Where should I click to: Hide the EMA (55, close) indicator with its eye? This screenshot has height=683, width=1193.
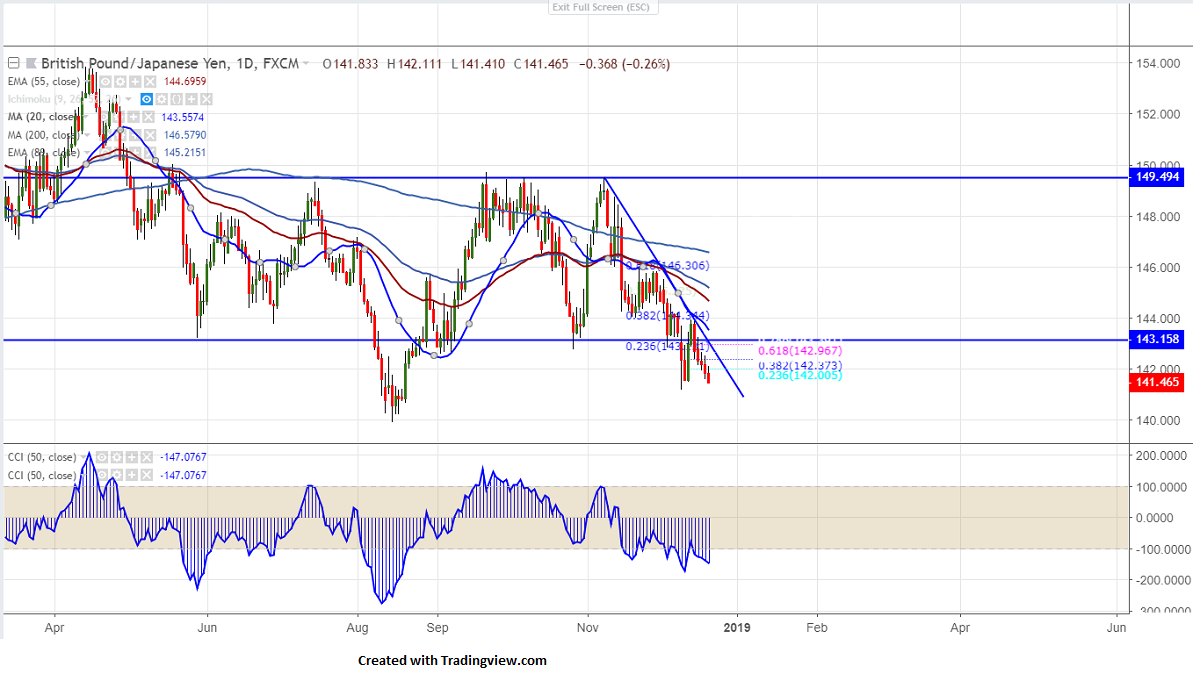tap(105, 81)
